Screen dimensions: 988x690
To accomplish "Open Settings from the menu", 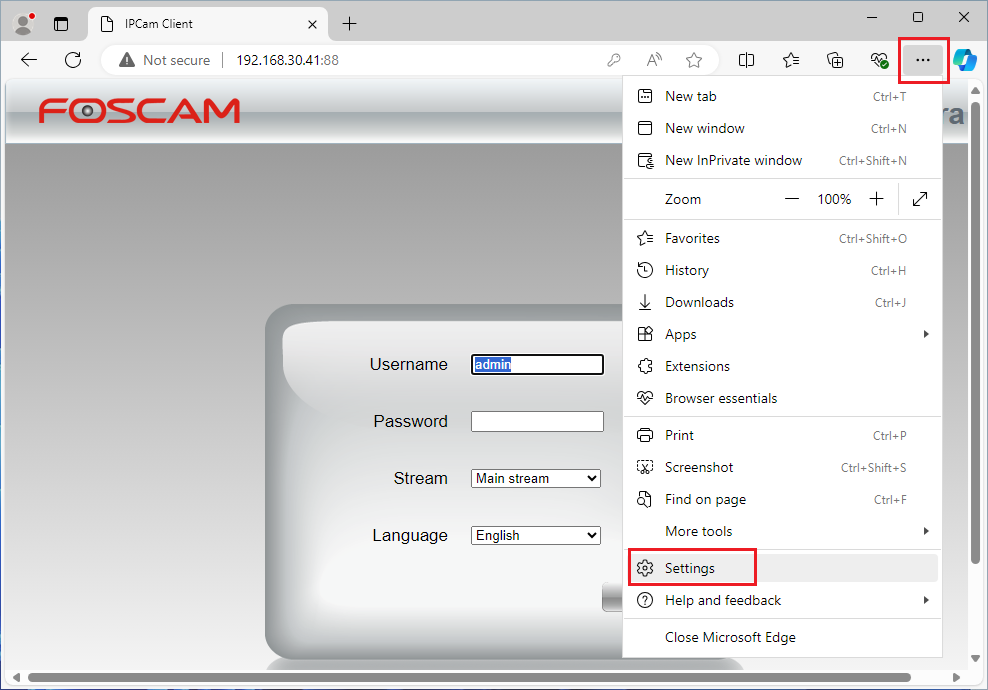I will [690, 568].
